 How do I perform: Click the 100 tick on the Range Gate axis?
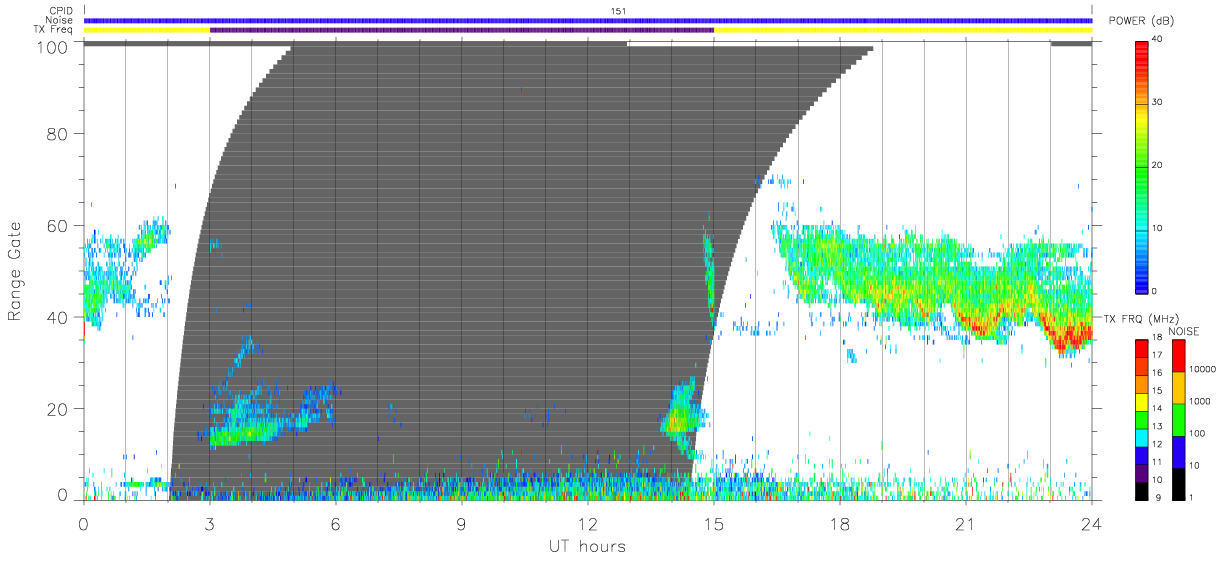(x=54, y=47)
